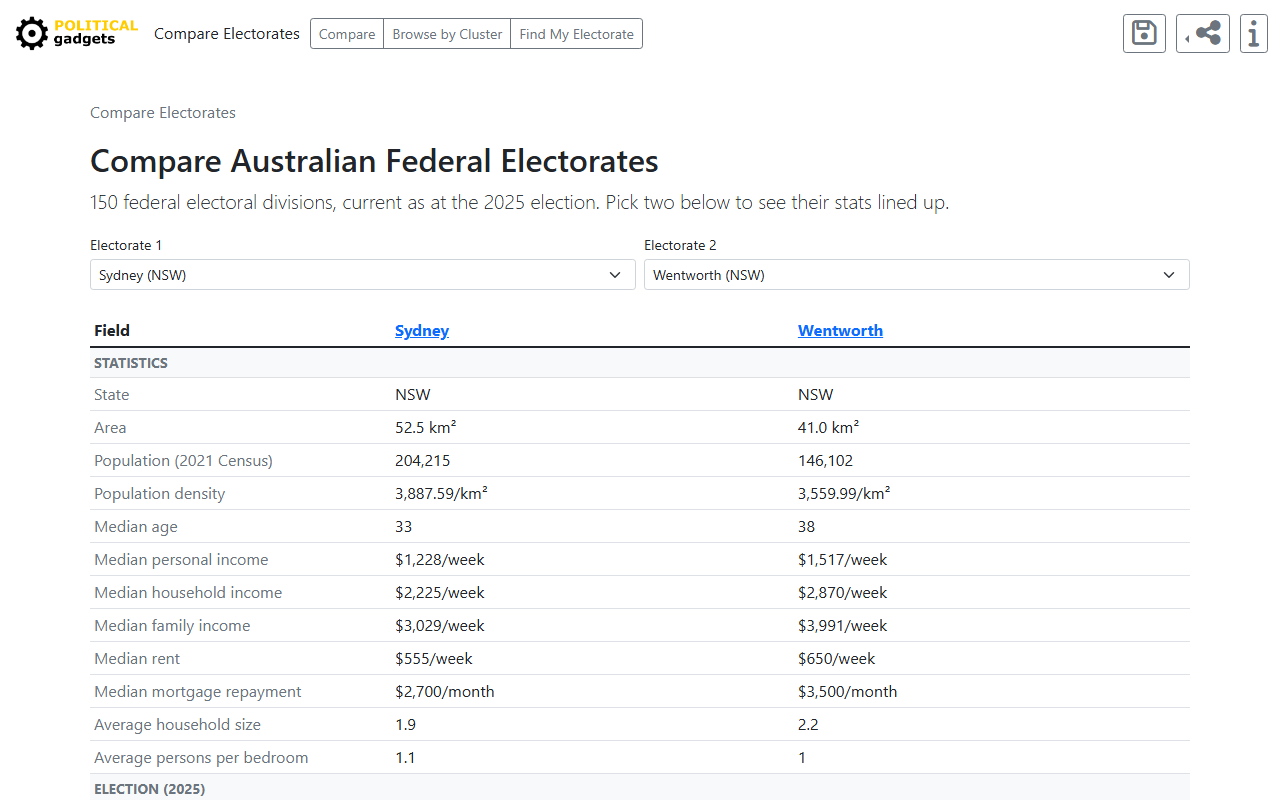Click Sydney mortgage repayment $2,700/month
Screen dimensions: 1280x800
click(445, 692)
